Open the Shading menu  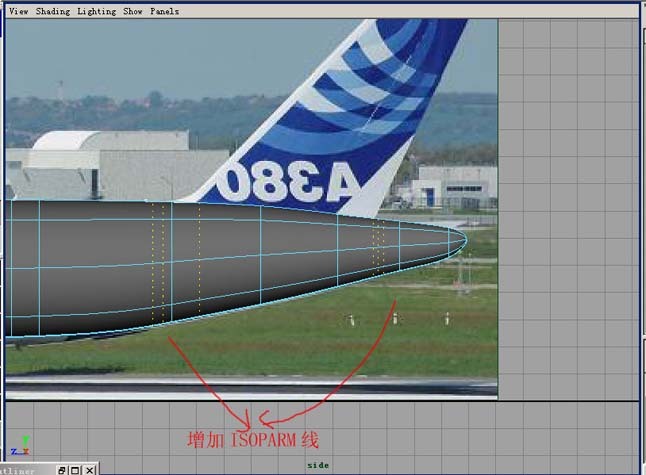[53, 12]
